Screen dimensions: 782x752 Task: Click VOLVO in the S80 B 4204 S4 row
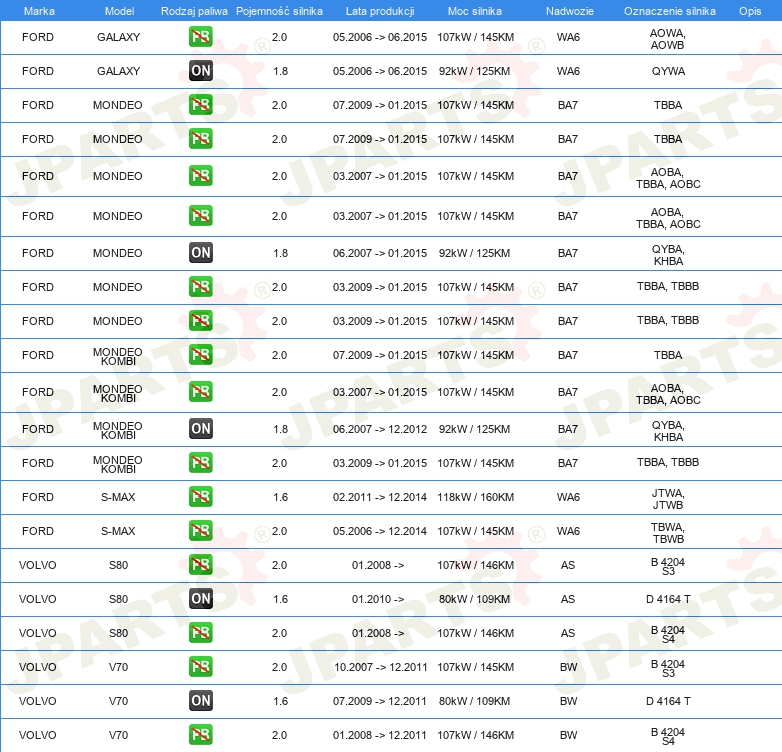tap(37, 633)
